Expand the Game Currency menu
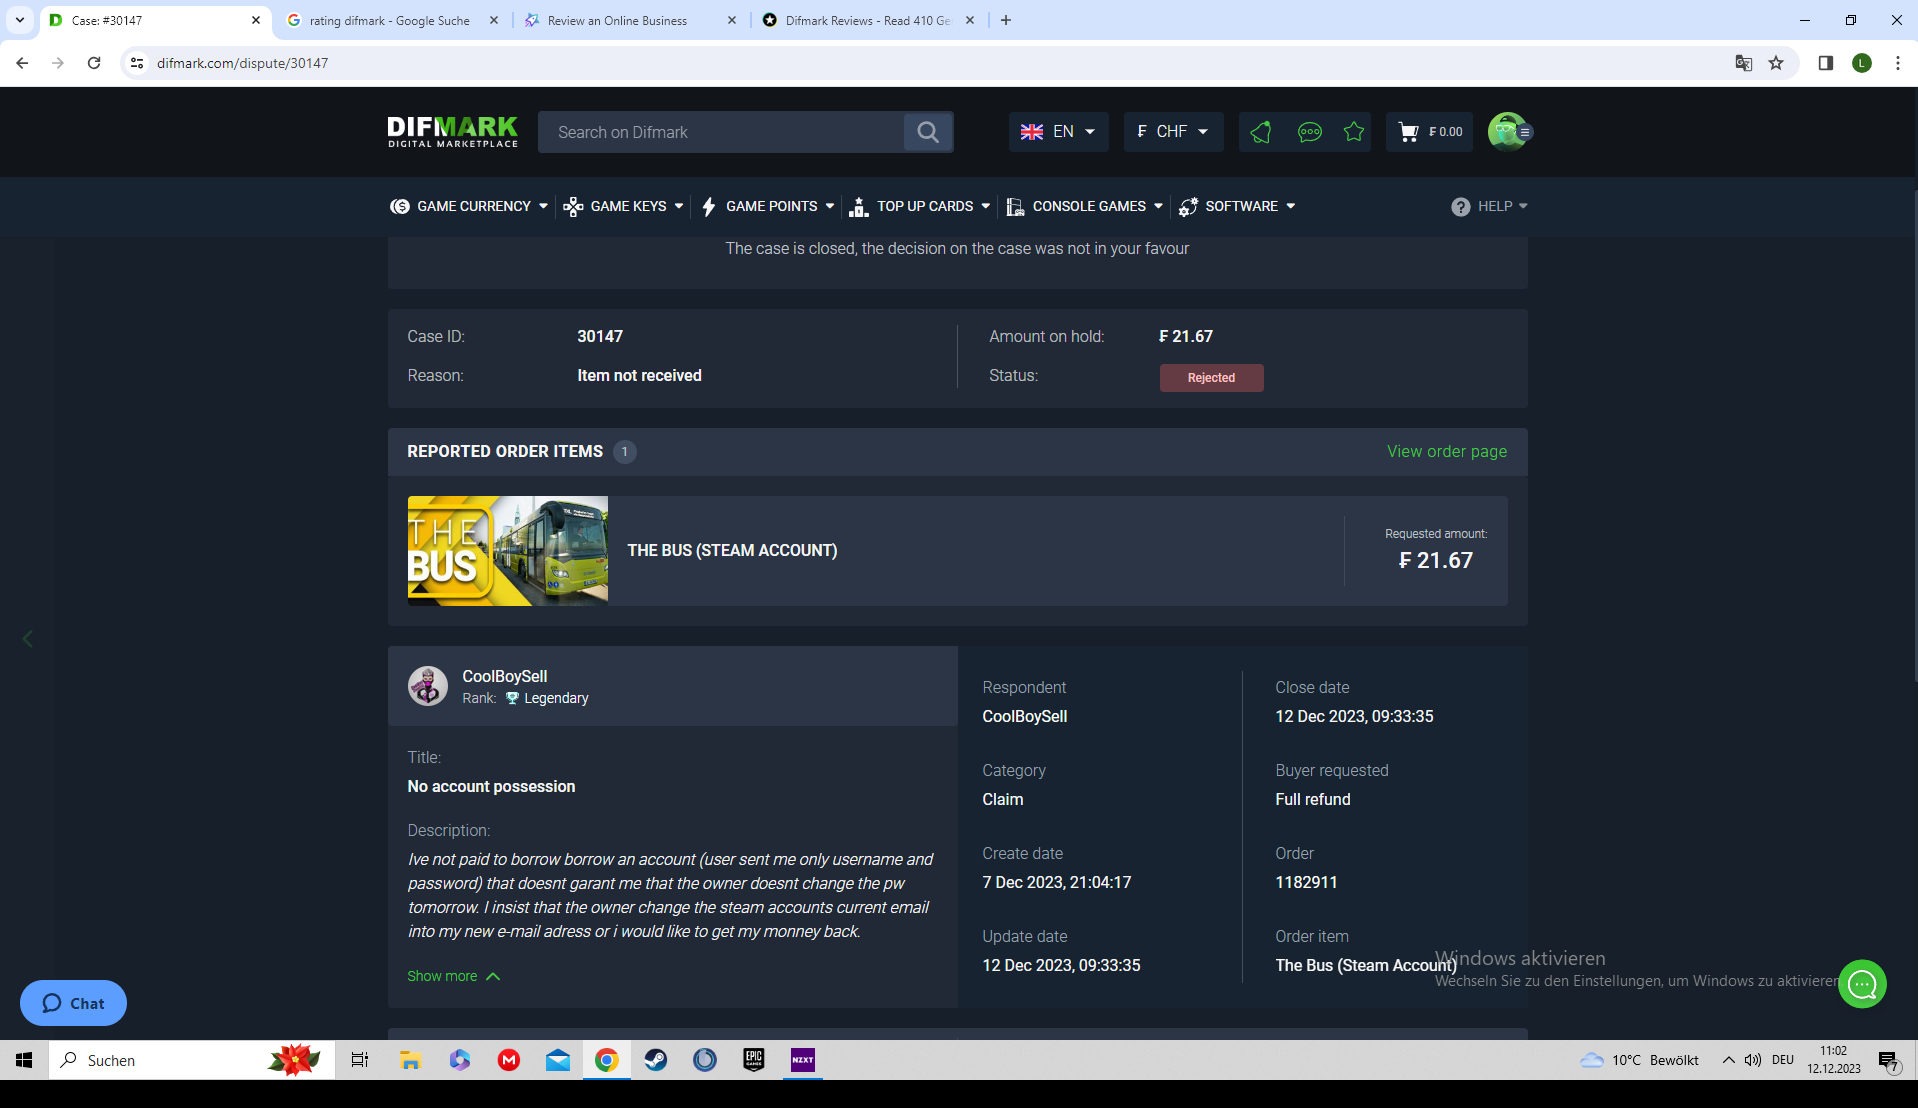Viewport: 1918px width, 1108px height. point(469,206)
